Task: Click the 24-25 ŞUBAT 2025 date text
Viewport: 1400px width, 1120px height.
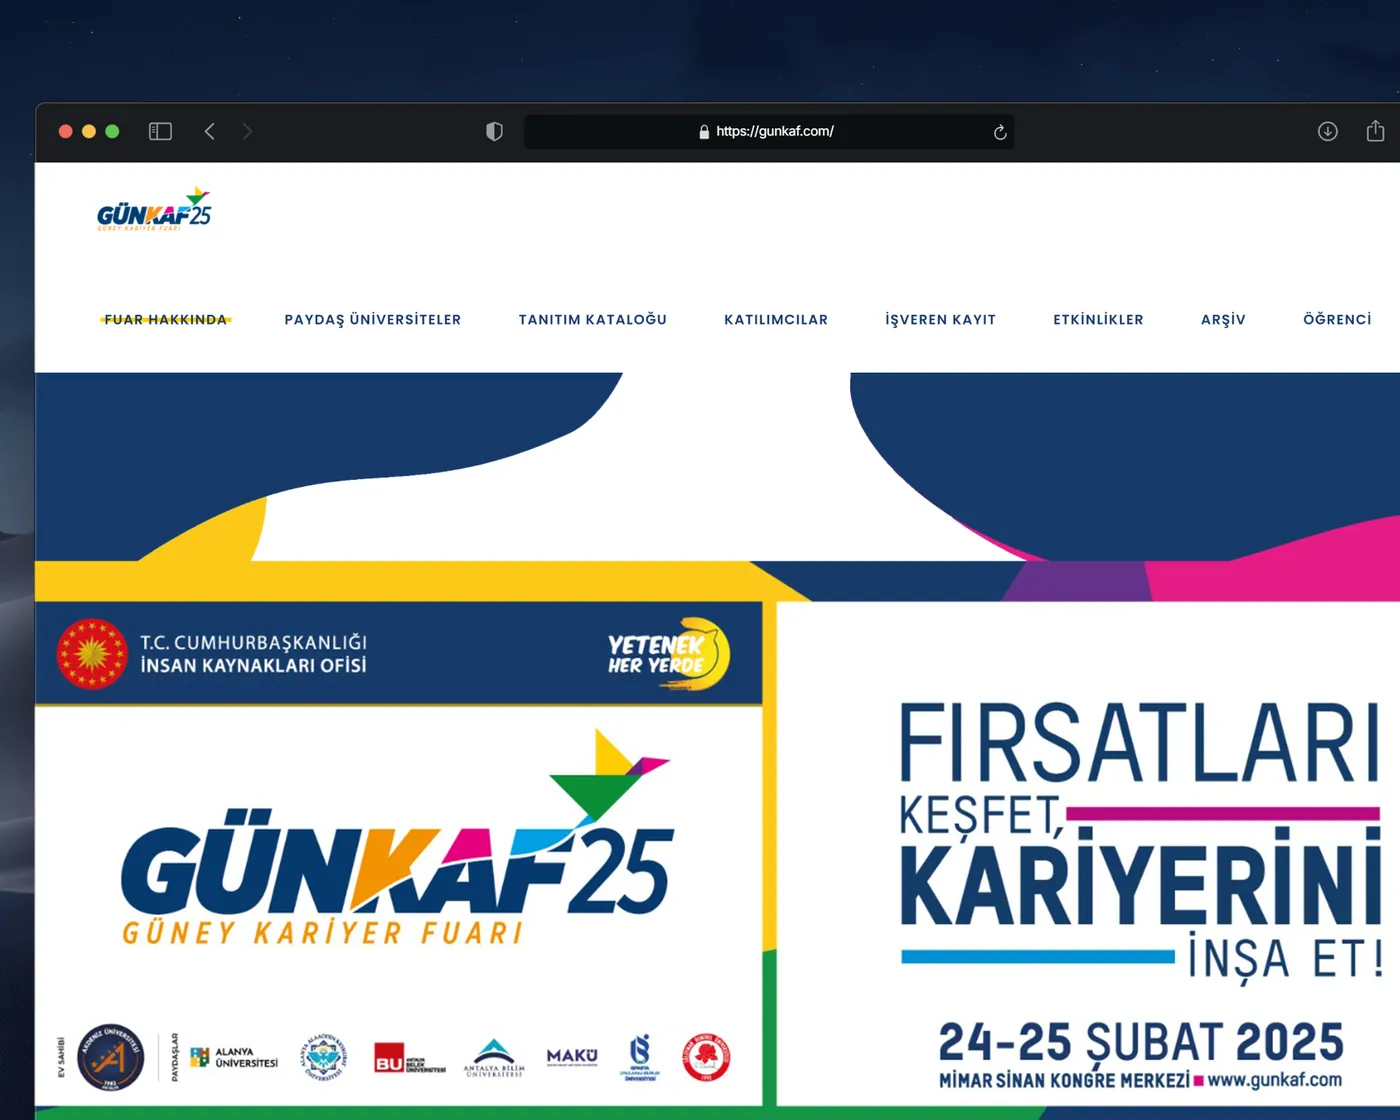Action: click(1141, 1042)
